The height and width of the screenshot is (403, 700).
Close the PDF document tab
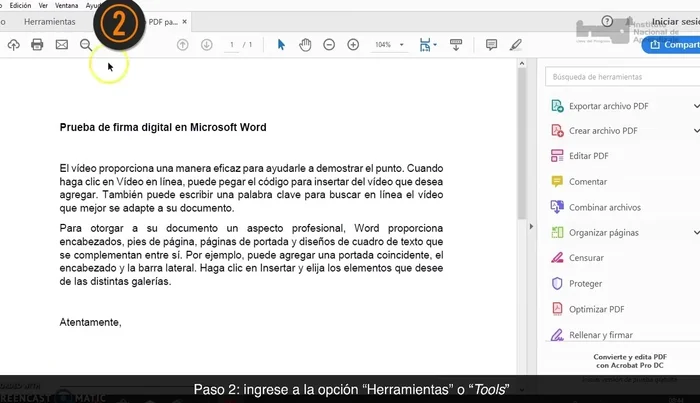point(184,21)
